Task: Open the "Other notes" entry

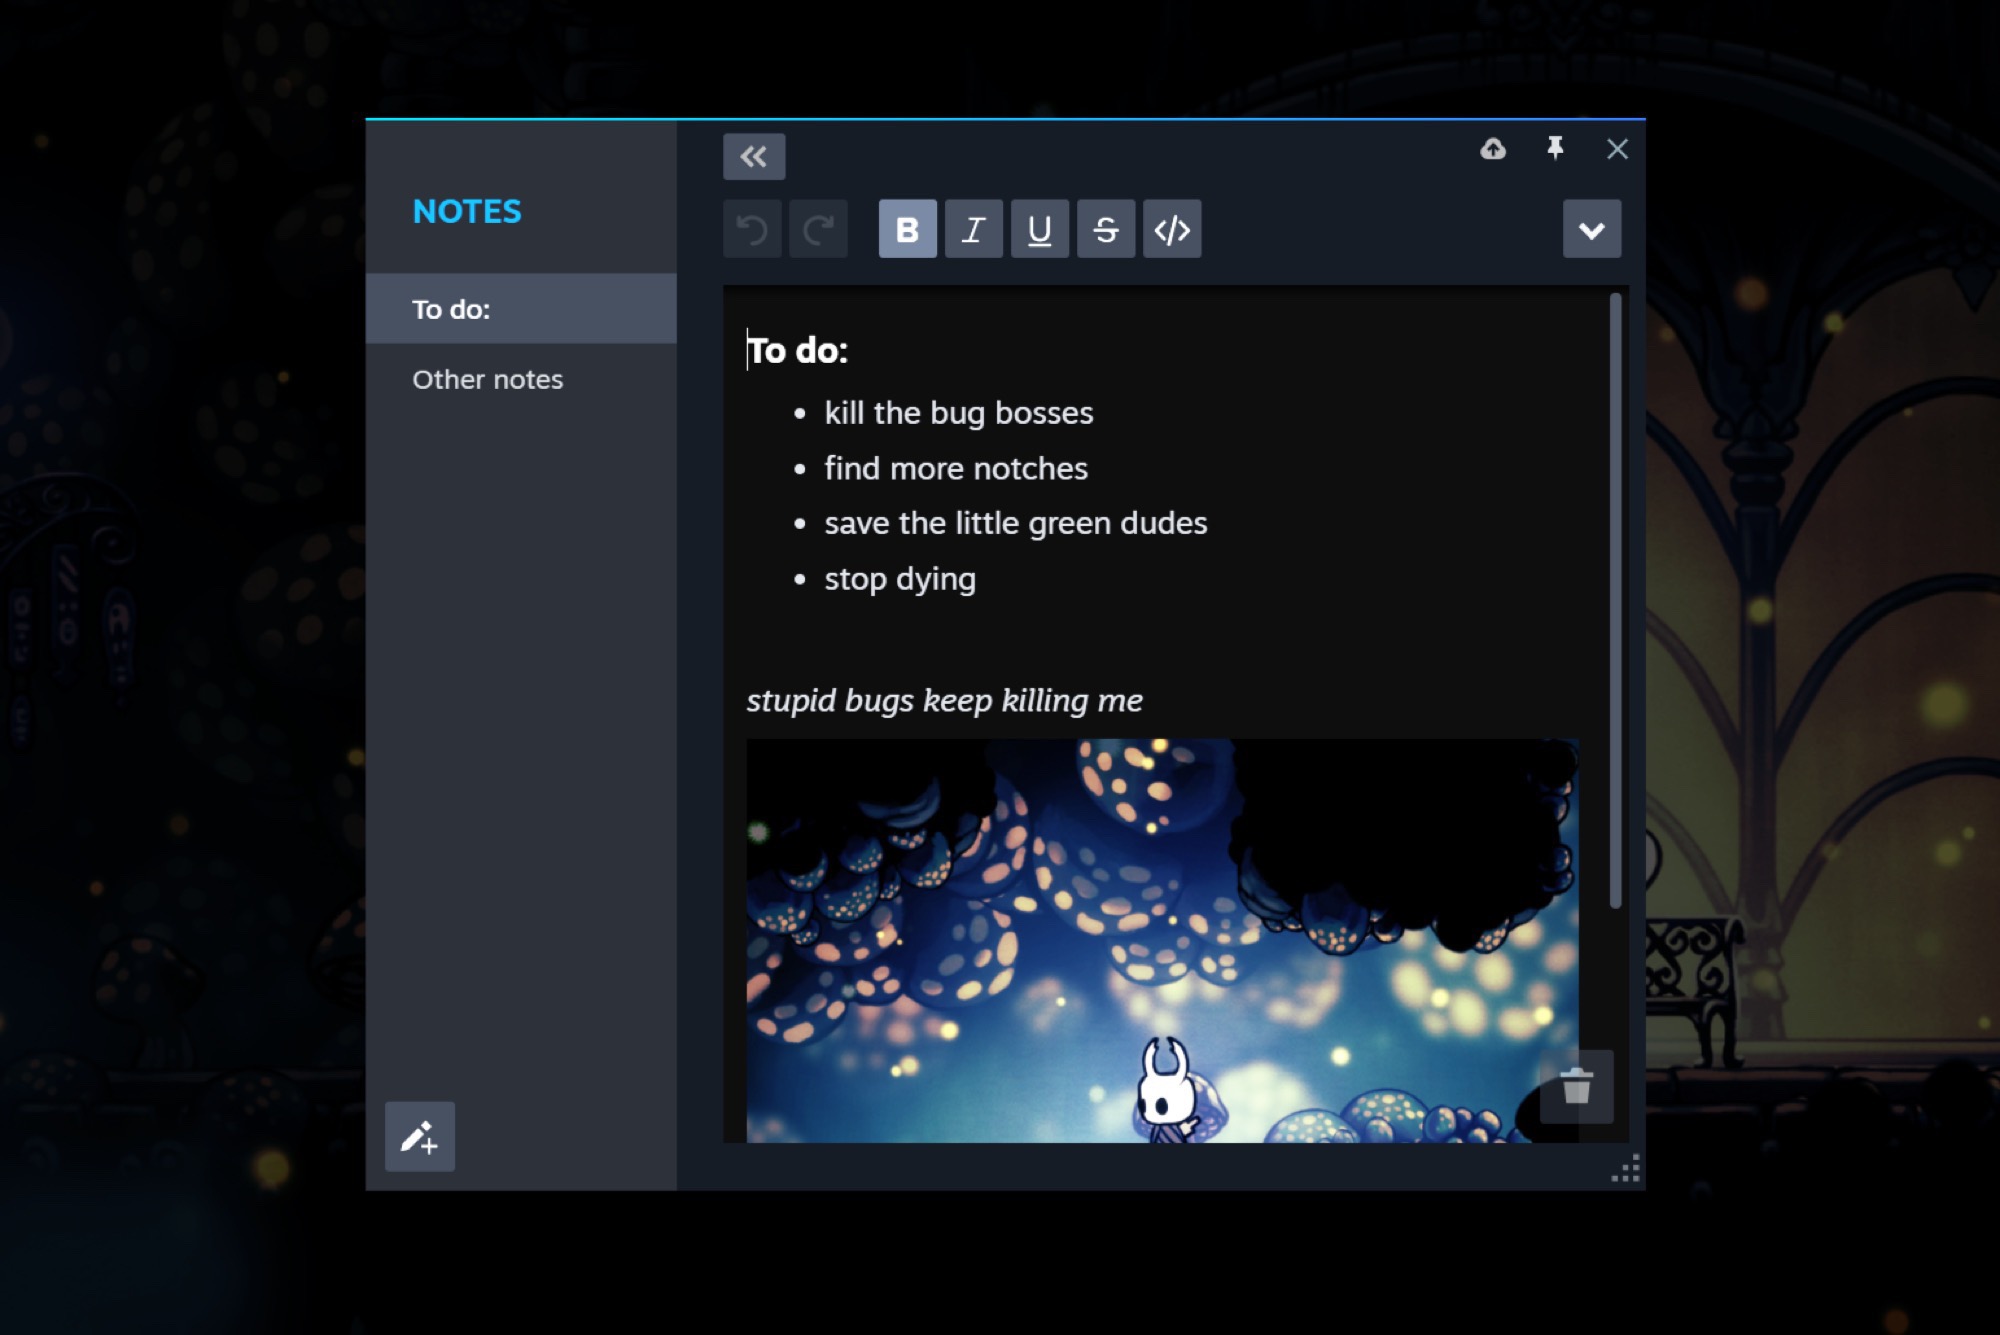Action: tap(488, 379)
